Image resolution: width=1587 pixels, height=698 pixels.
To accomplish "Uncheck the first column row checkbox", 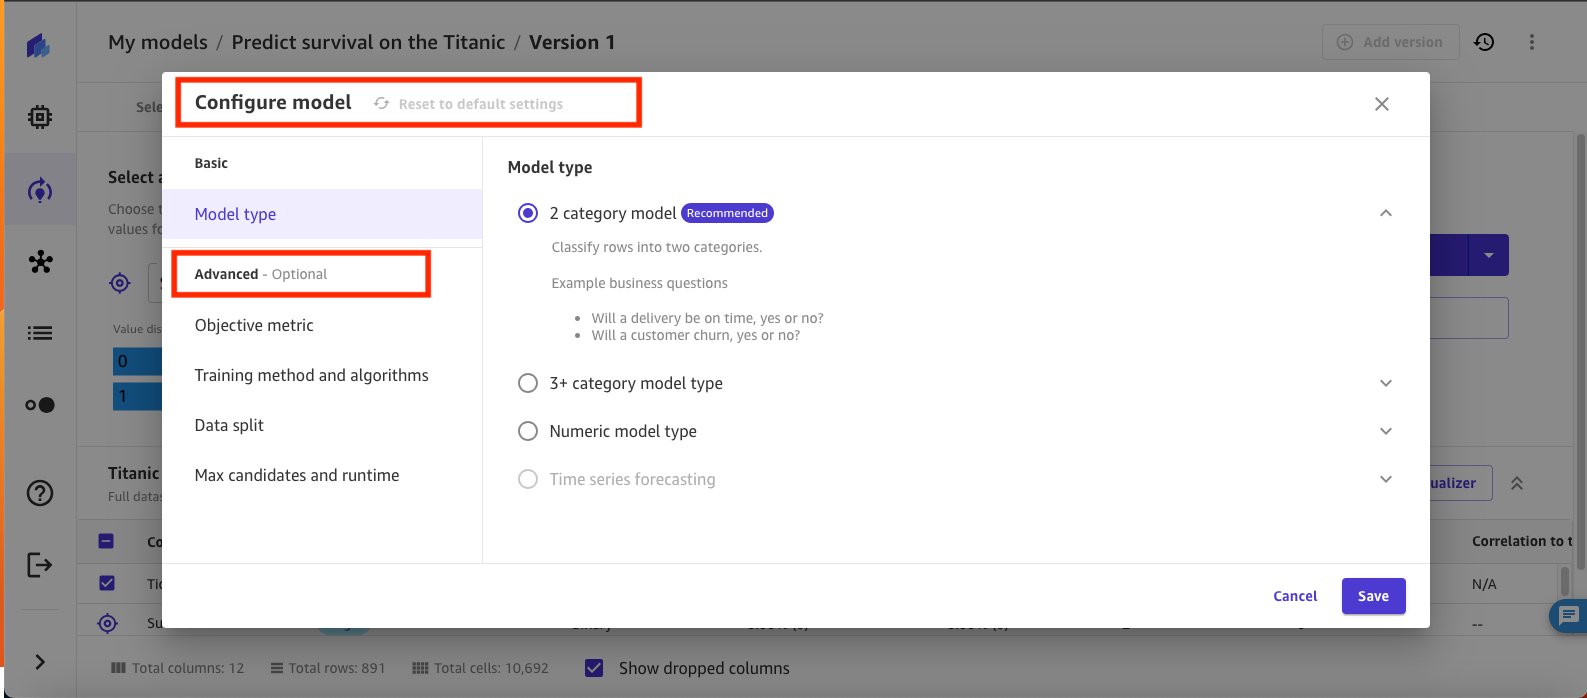I will [x=107, y=583].
